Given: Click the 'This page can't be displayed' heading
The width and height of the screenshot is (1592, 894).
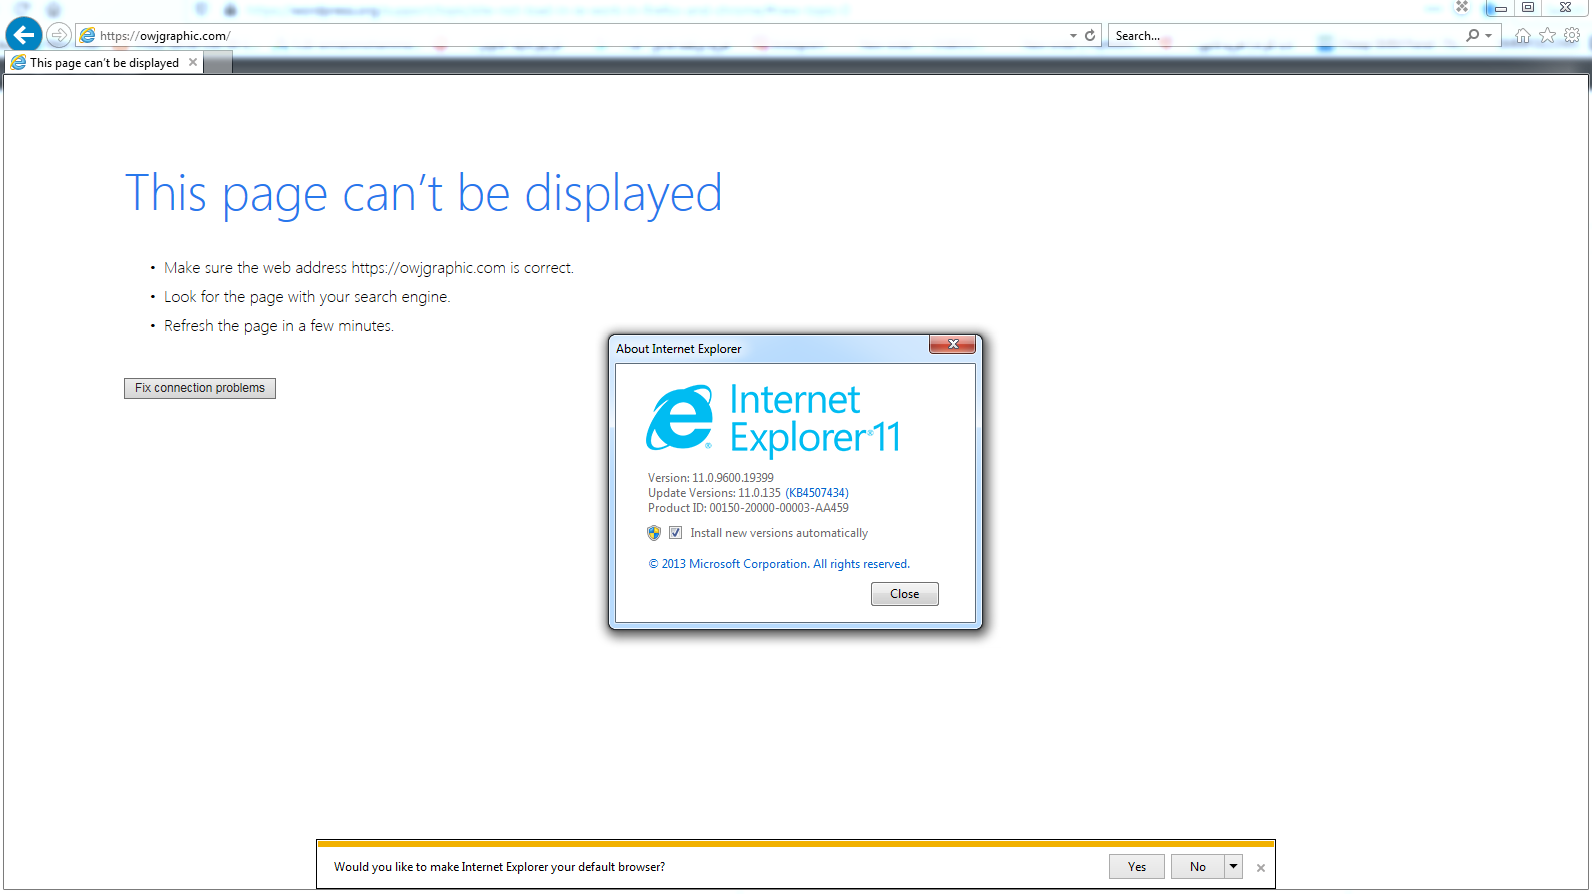Looking at the screenshot, I should [424, 193].
